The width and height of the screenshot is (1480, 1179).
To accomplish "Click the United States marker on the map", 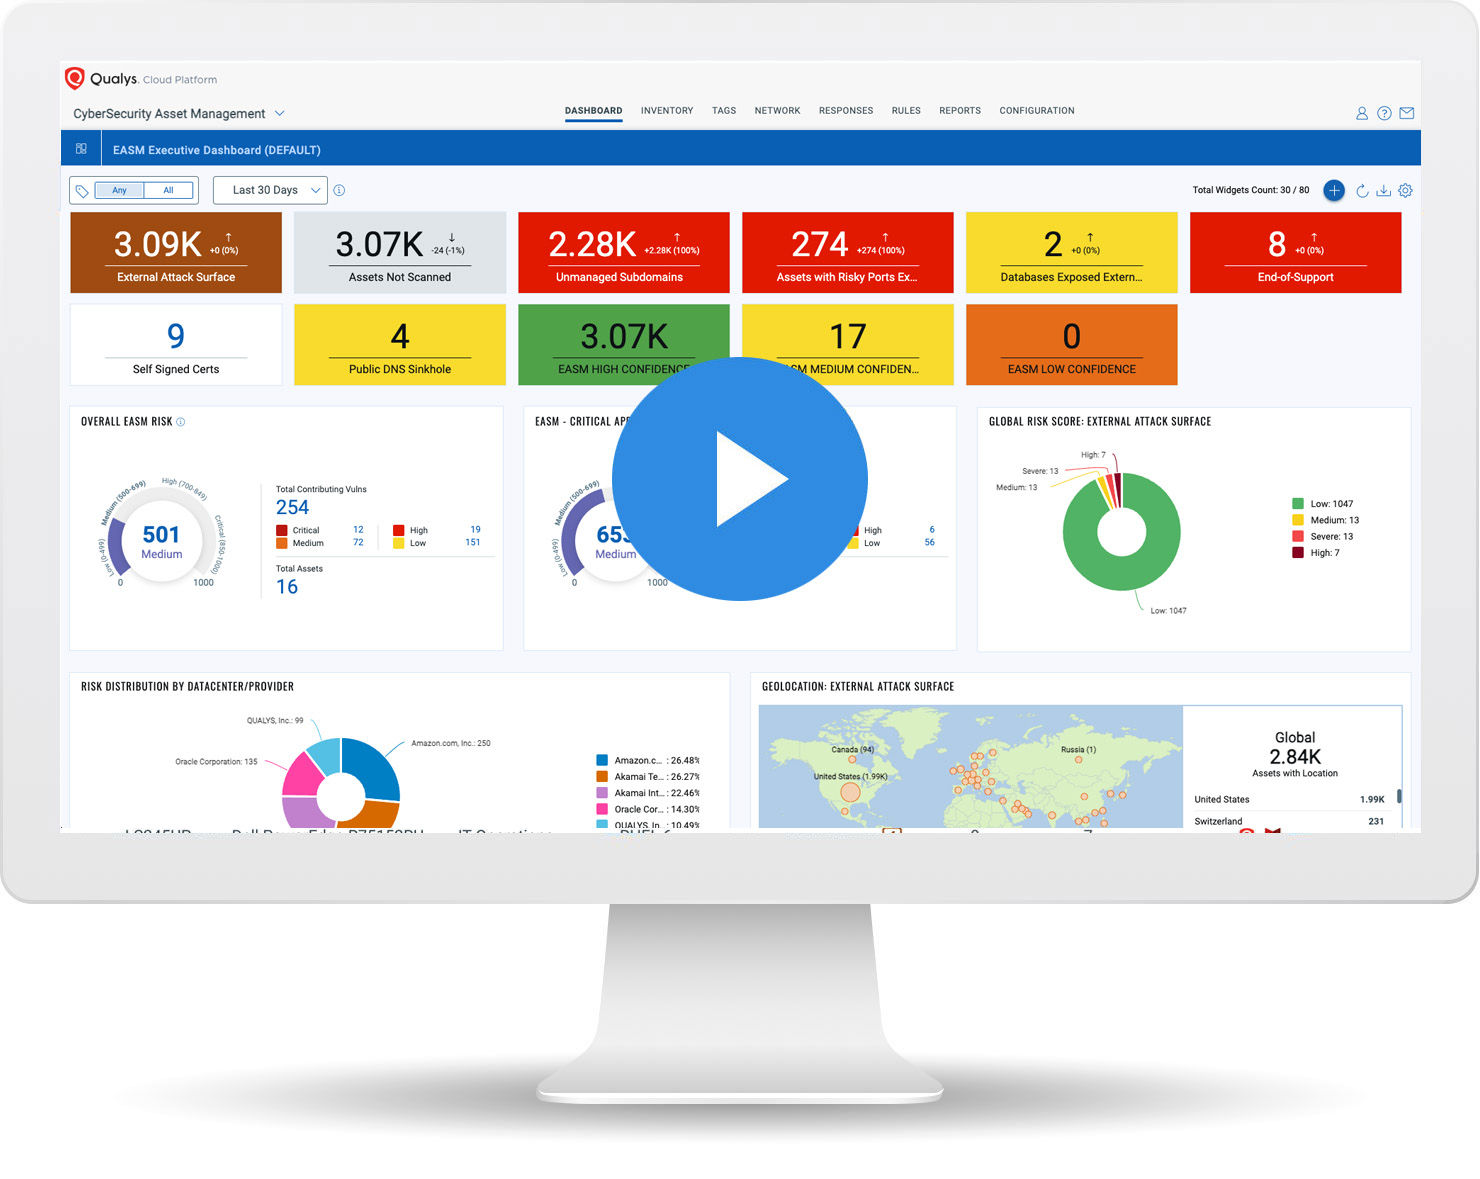I will click(850, 792).
